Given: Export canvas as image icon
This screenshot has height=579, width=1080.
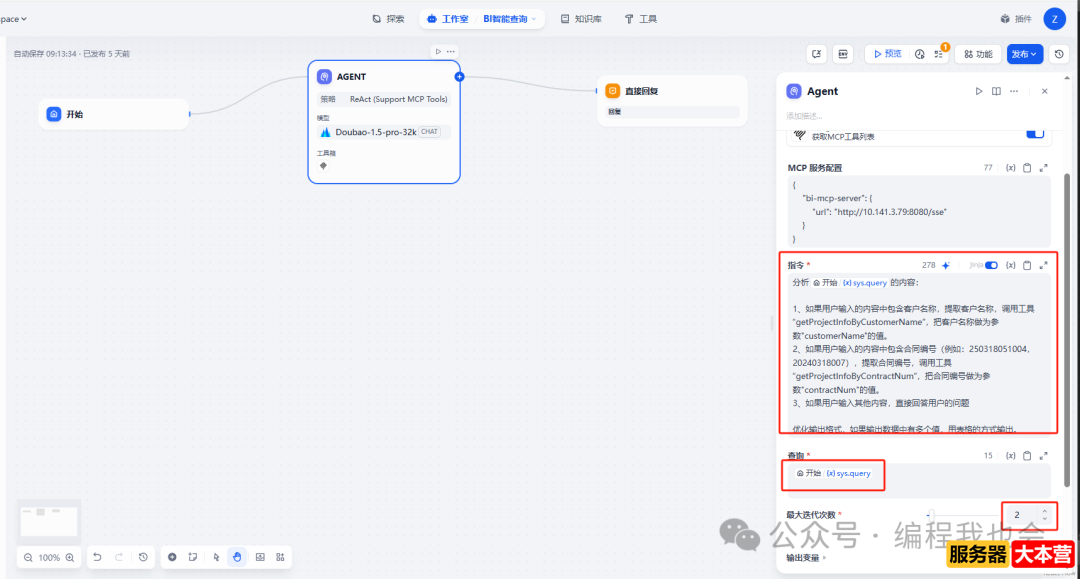Looking at the screenshot, I should pos(260,557).
